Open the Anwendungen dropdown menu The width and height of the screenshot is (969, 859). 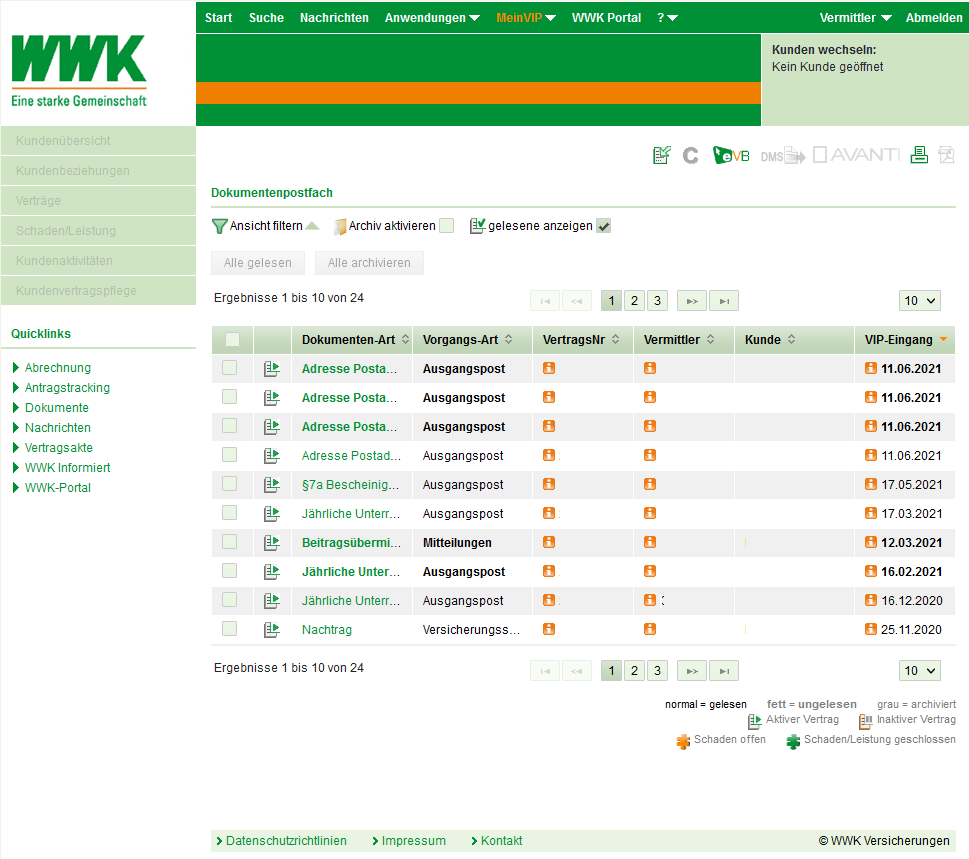click(x=432, y=18)
